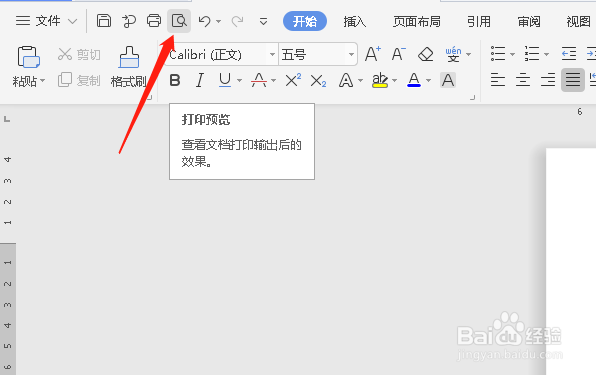Apply blue font color
The image size is (596, 375).
414,80
